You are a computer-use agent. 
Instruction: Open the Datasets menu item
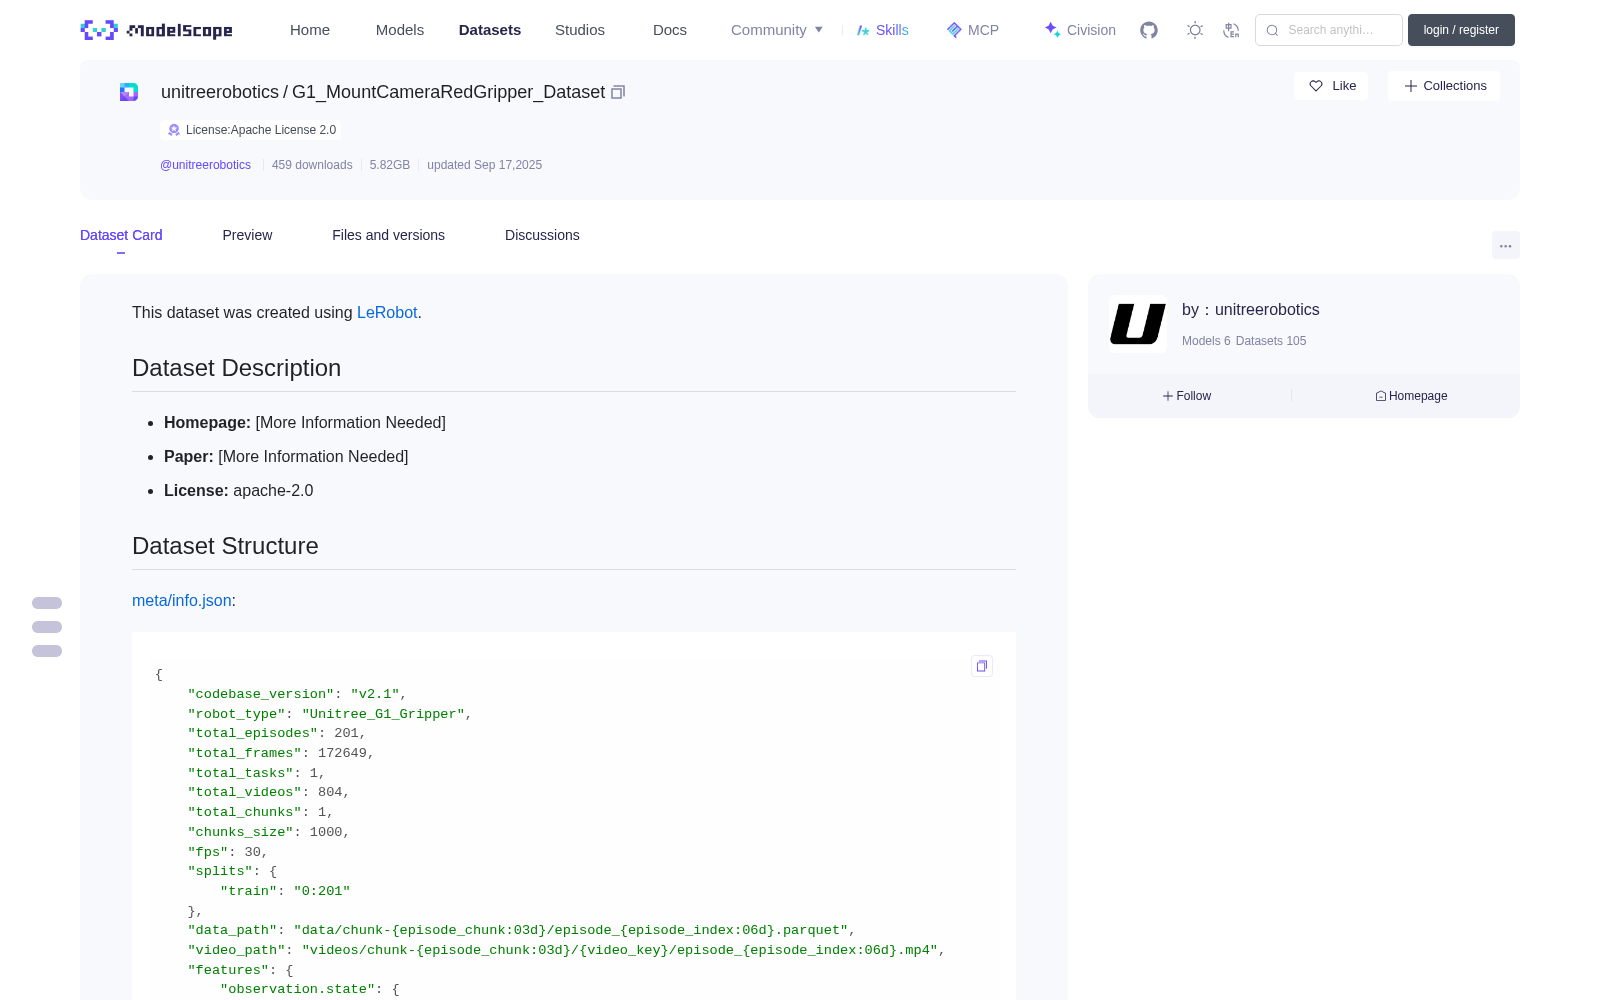490,30
